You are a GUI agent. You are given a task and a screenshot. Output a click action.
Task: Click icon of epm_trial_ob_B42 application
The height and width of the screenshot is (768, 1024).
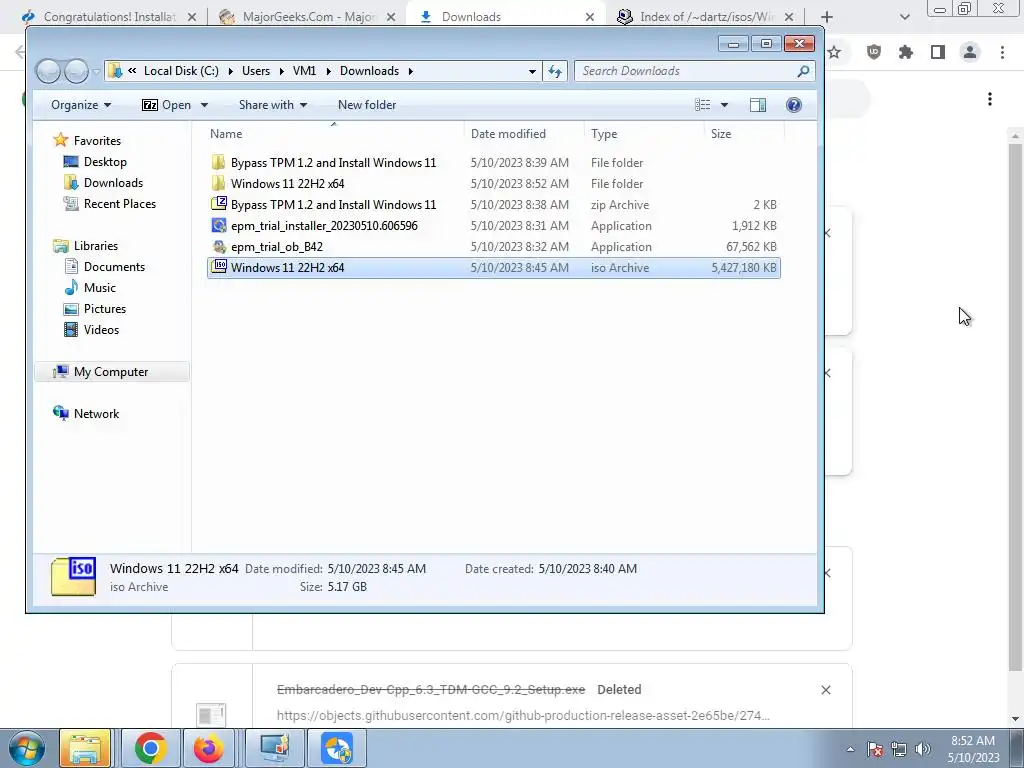219,246
